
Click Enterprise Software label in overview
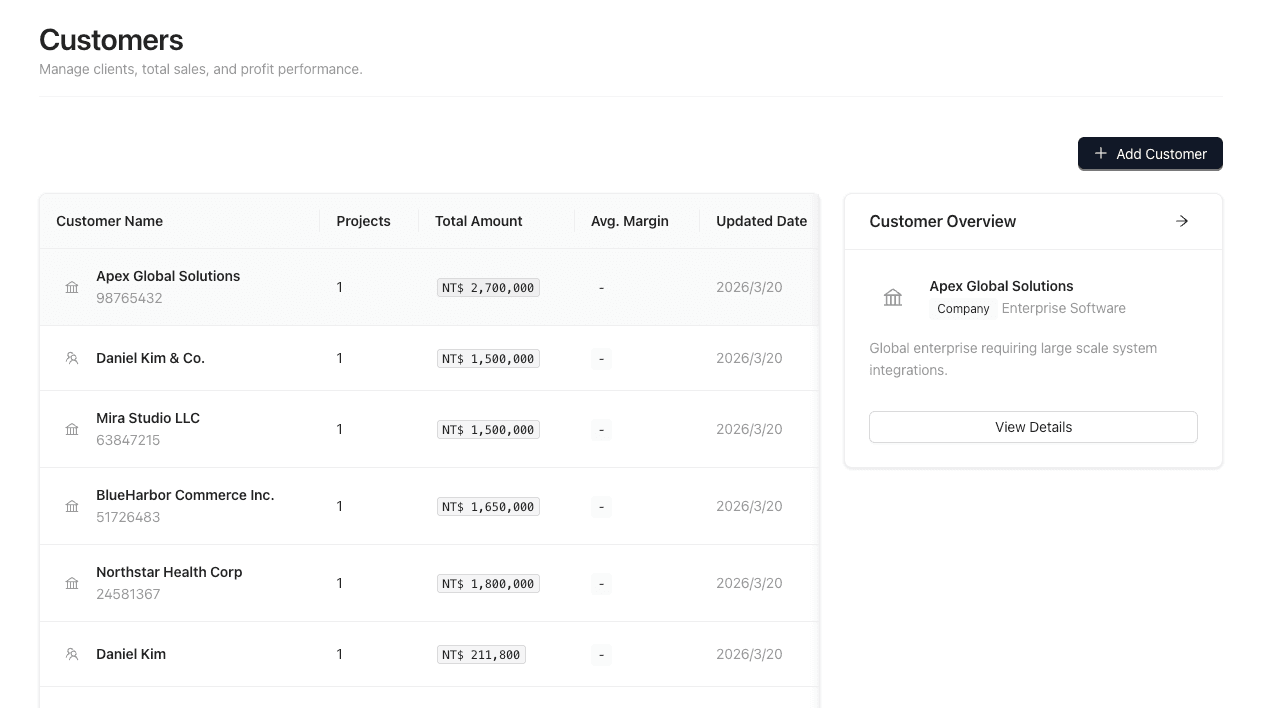(1063, 308)
